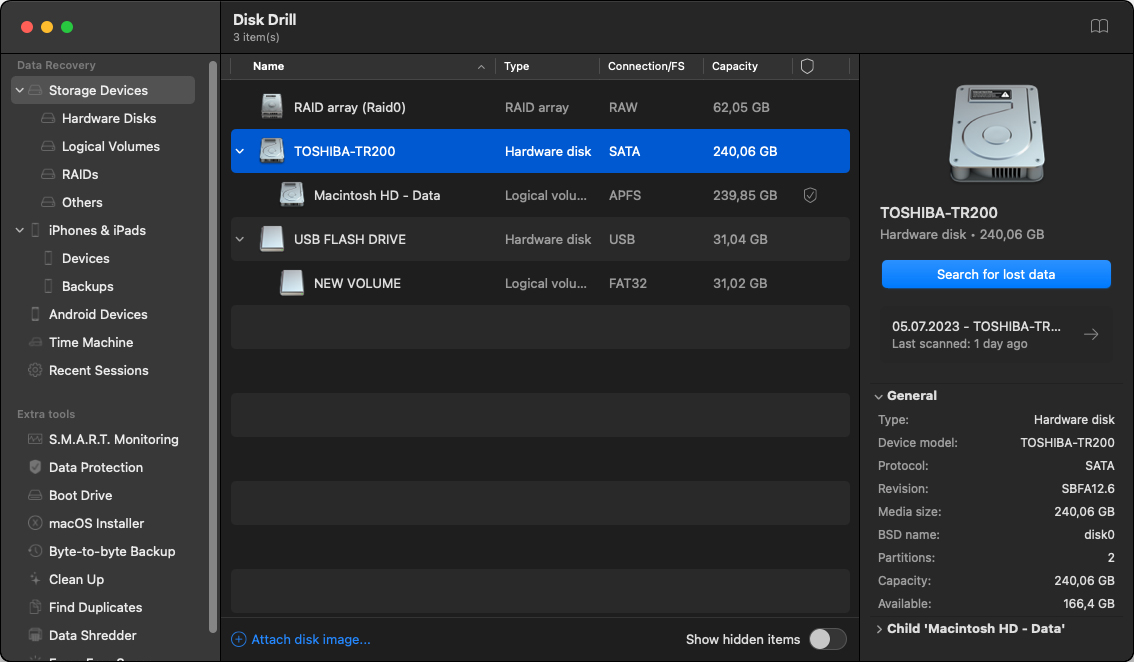The image size is (1134, 662).
Task: Select Hardware Disks in sidebar
Action: pos(108,118)
